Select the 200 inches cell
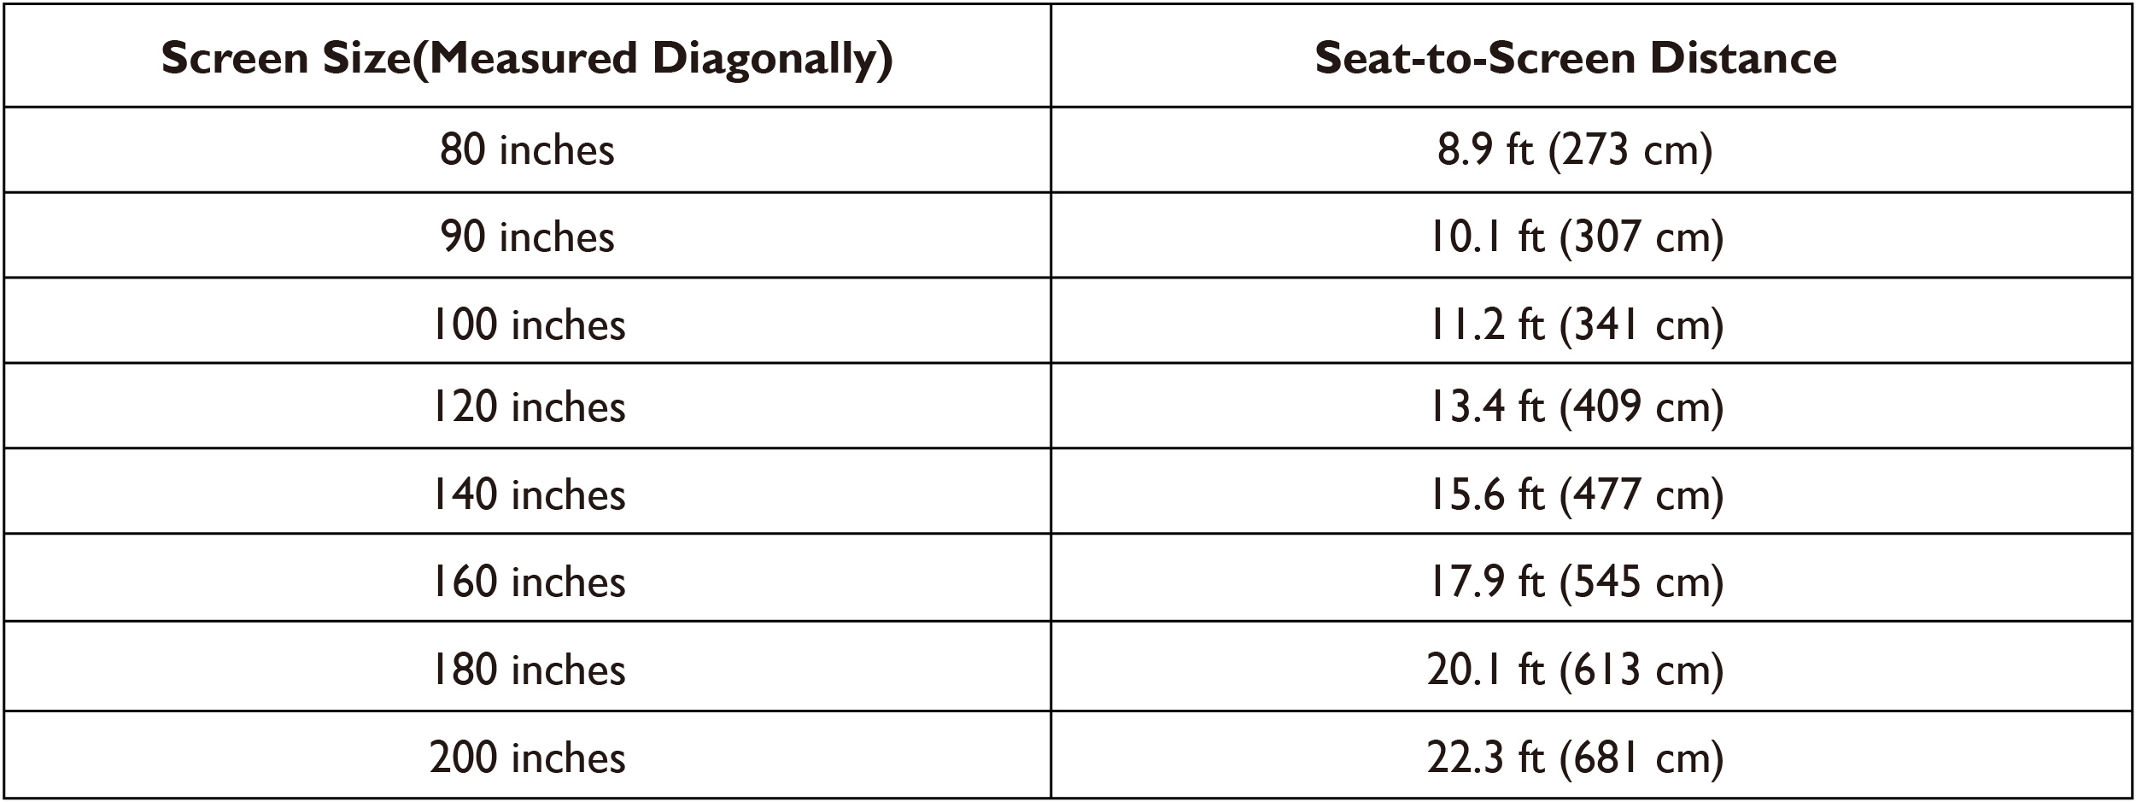Viewport: 2136px width, 802px height. click(x=527, y=755)
